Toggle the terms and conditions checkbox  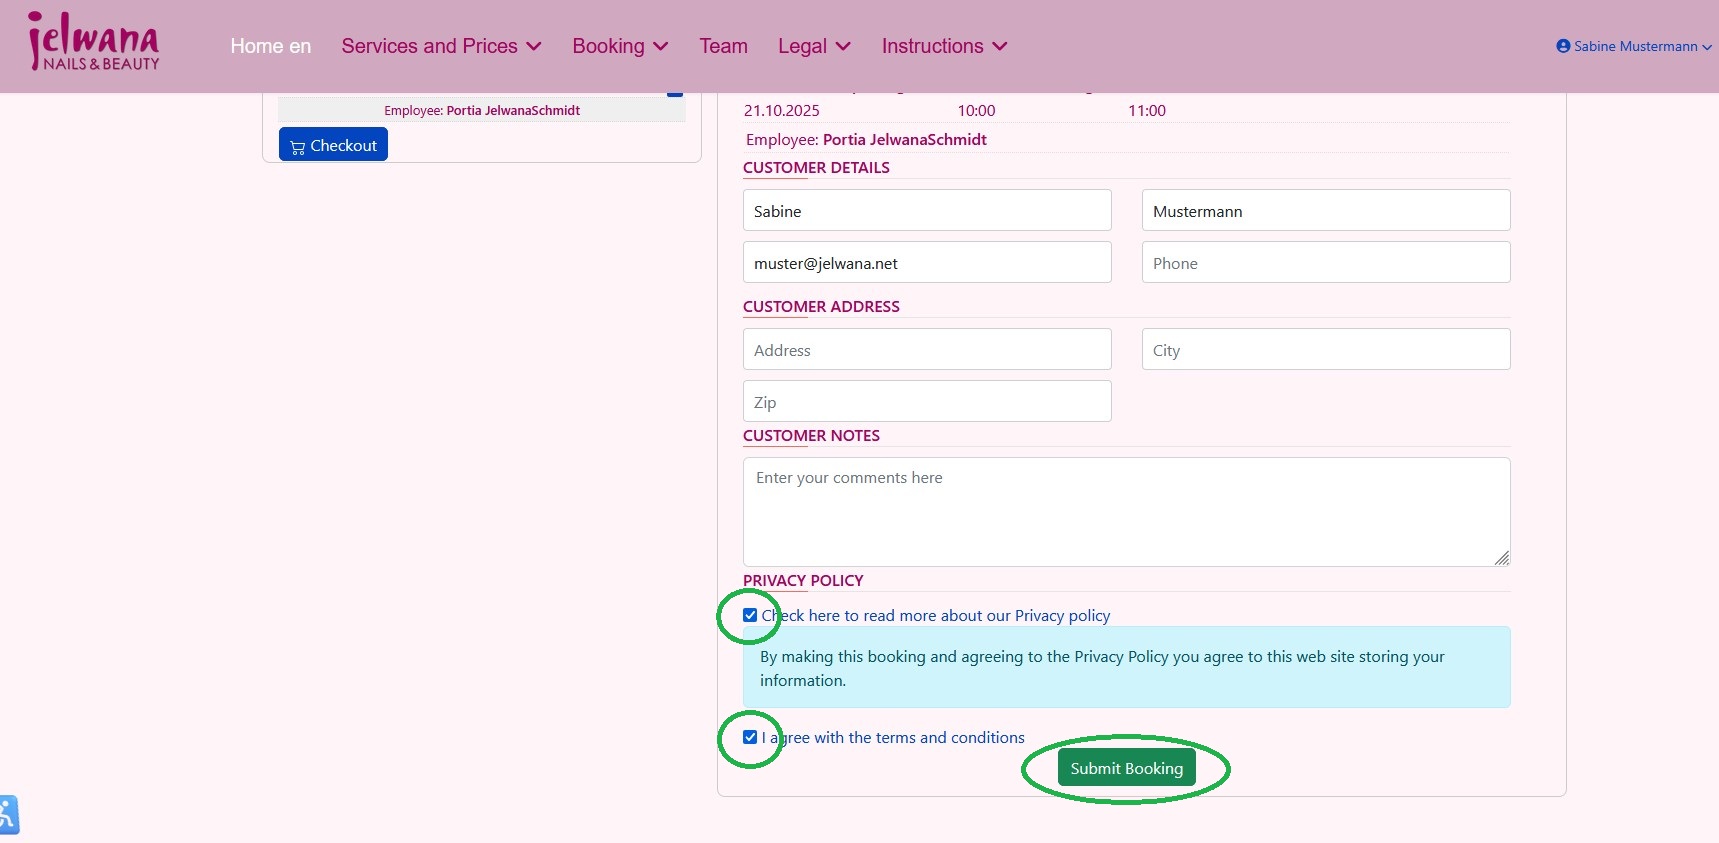pos(750,738)
